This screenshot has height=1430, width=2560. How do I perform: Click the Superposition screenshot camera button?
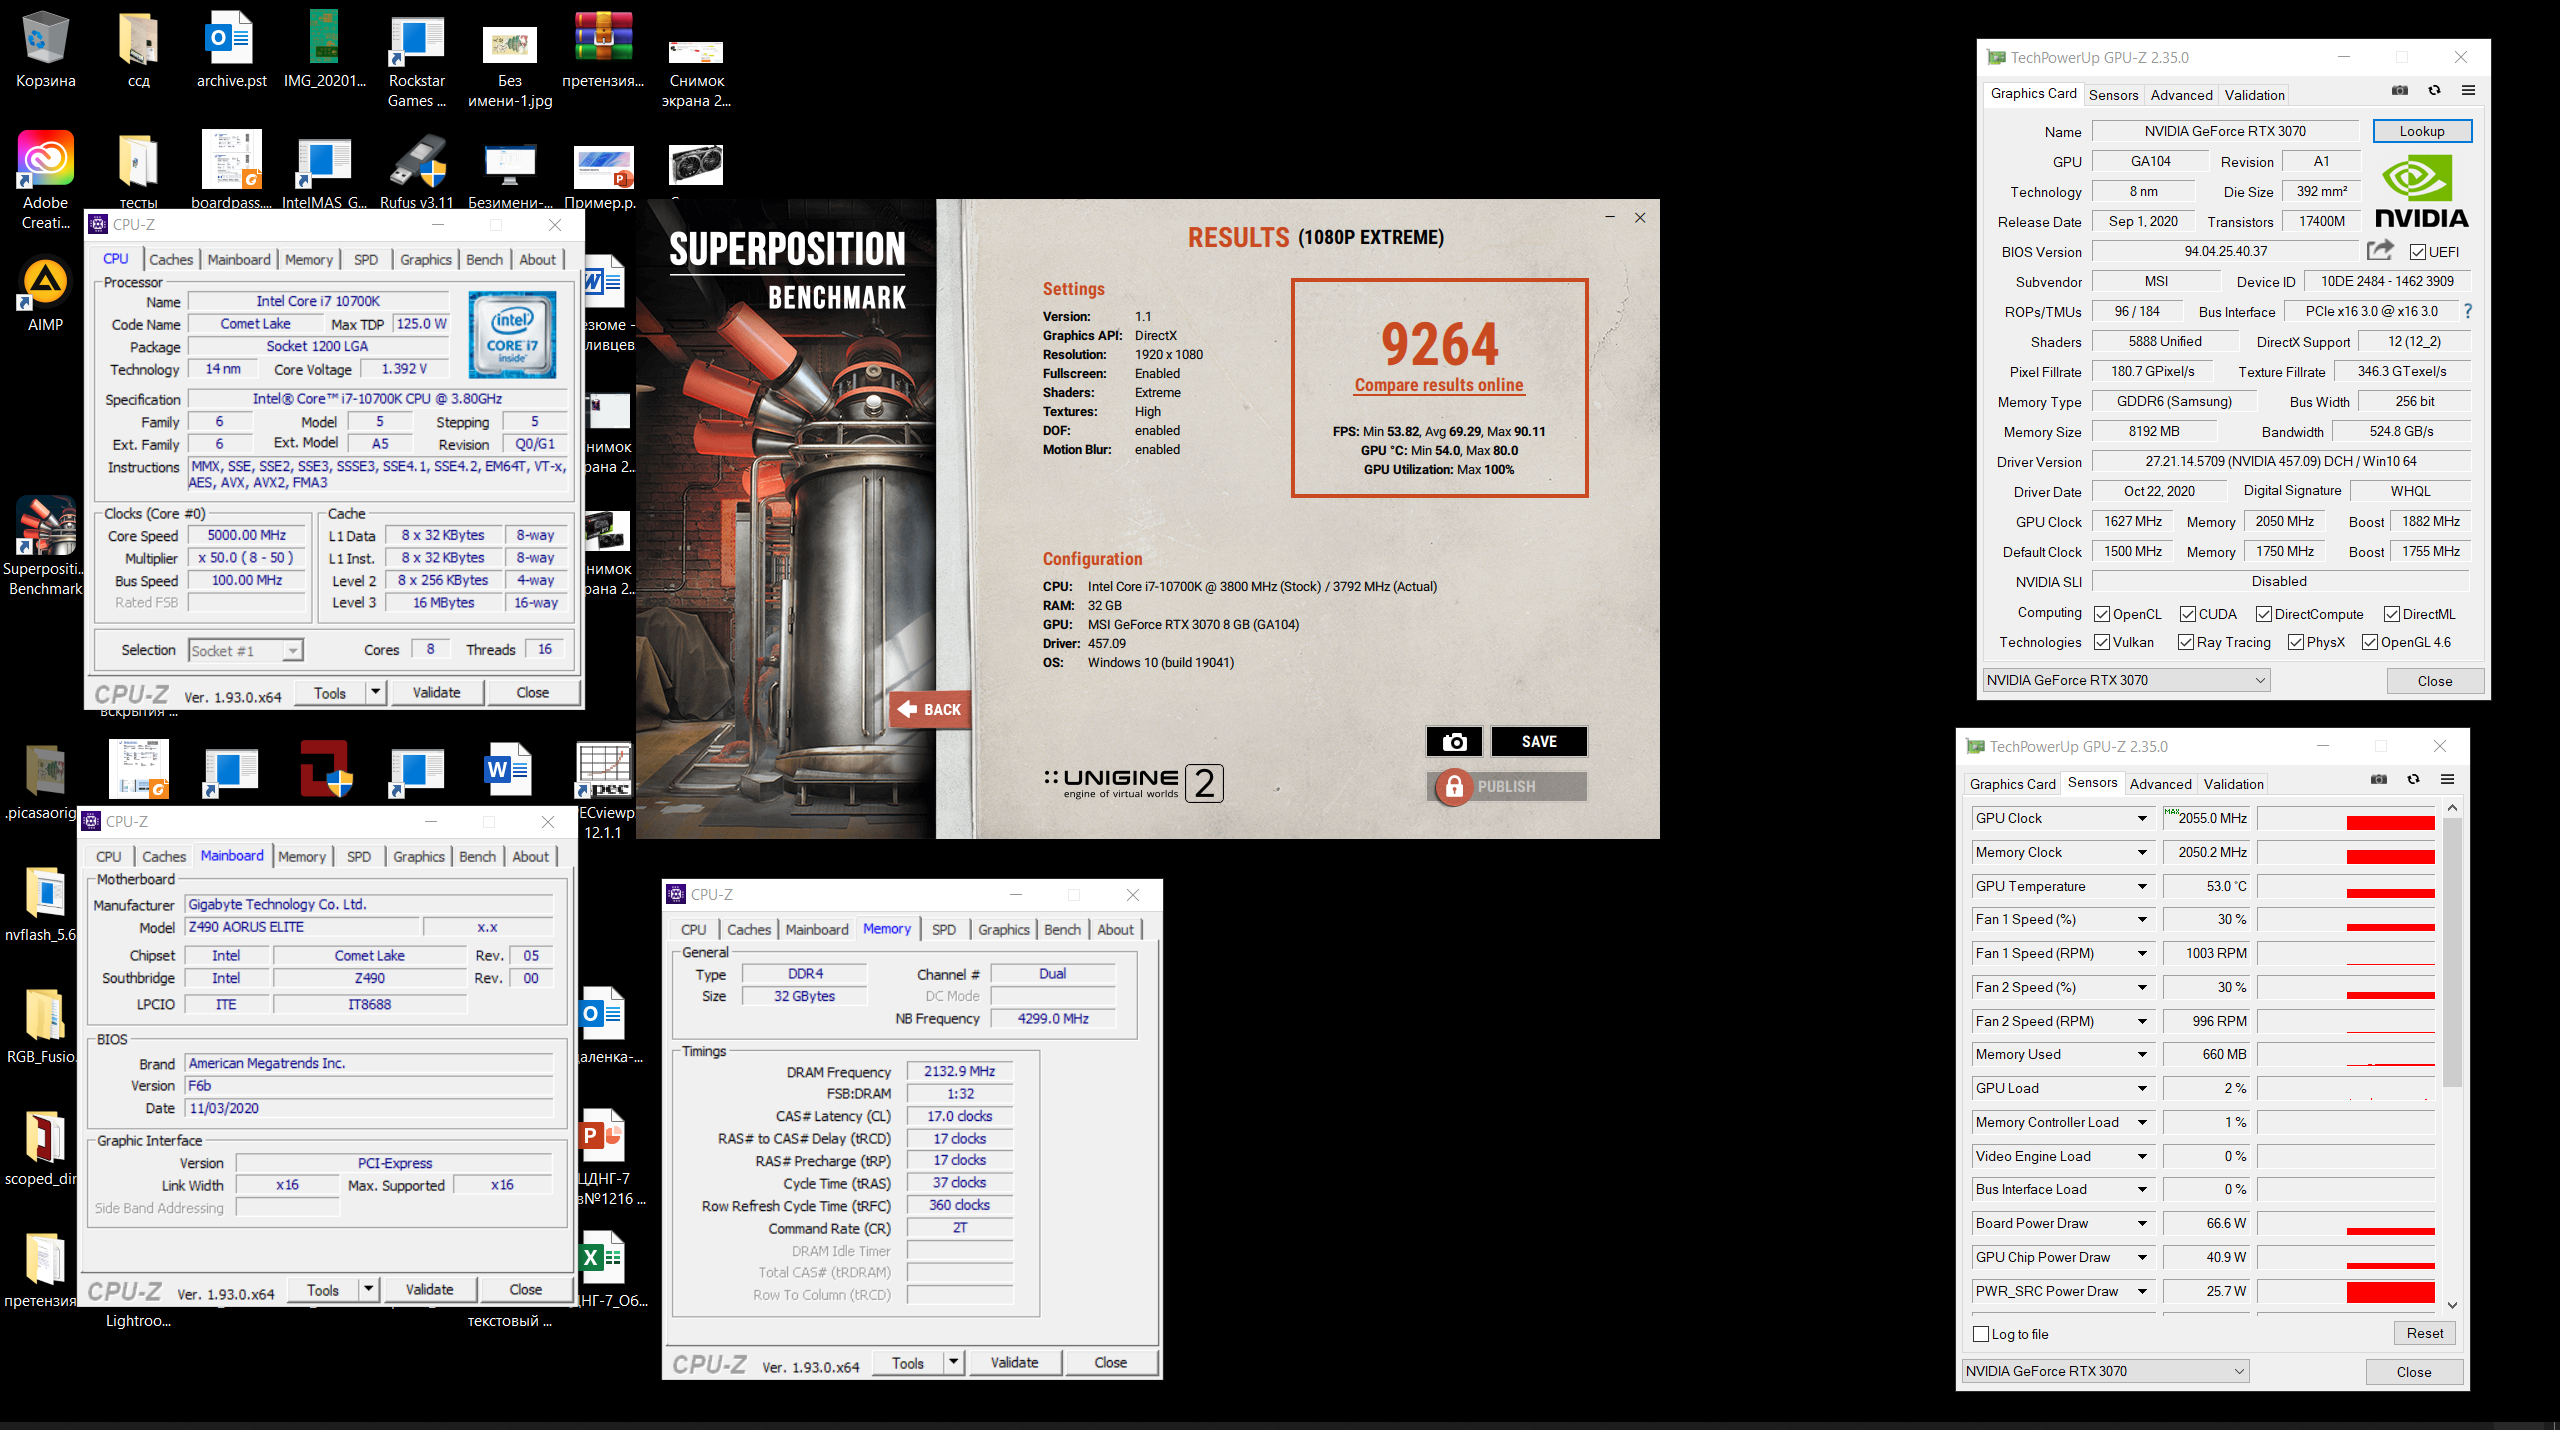(x=1454, y=741)
